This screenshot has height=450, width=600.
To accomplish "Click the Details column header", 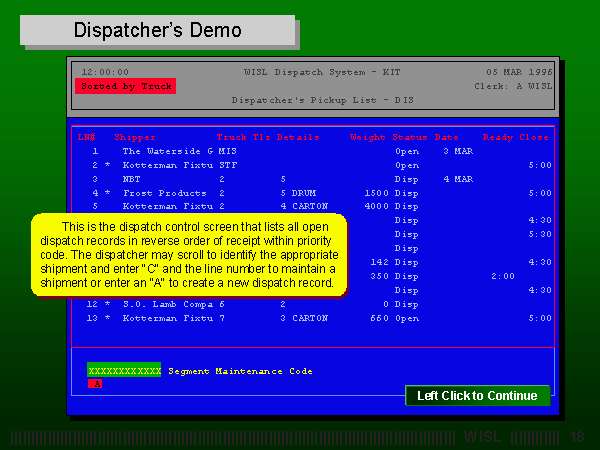I will [x=298, y=137].
